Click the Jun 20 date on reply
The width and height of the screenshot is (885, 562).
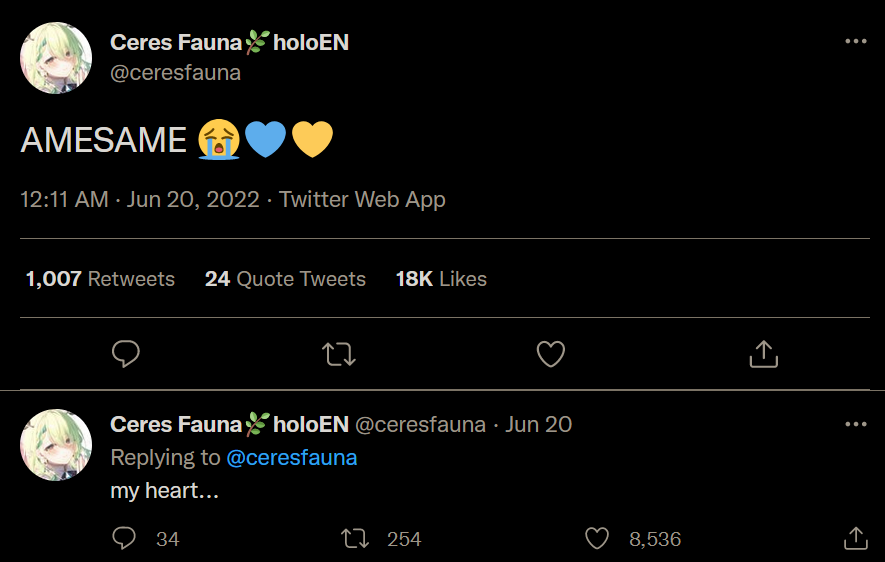[538, 424]
